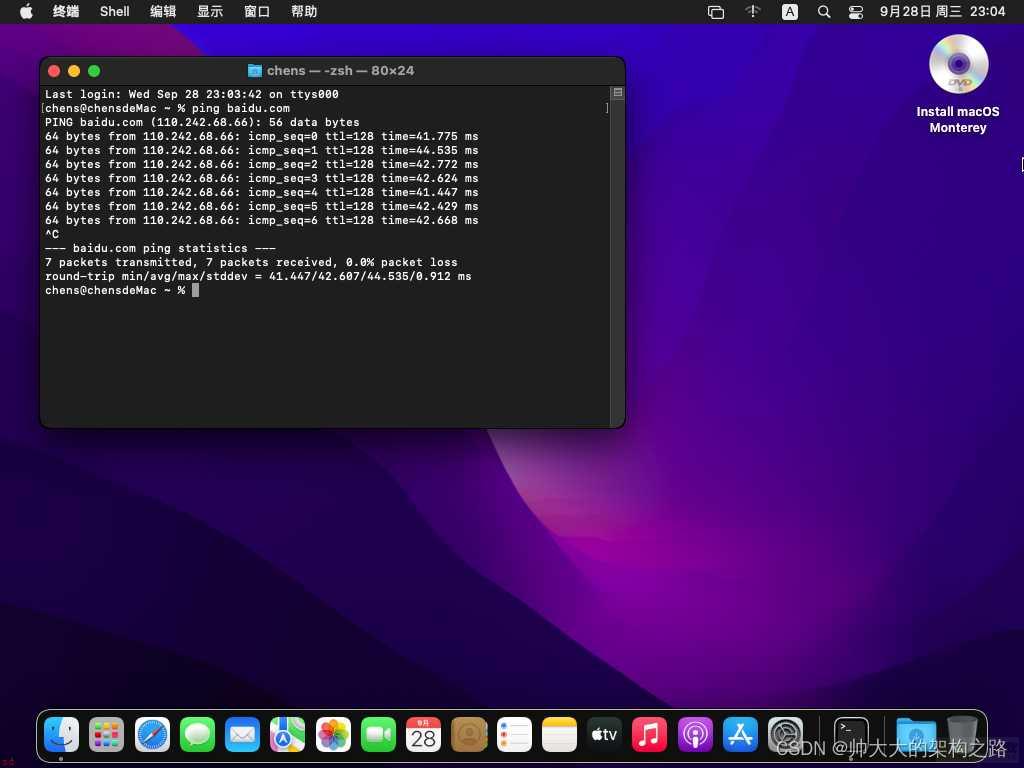Zoom the Terminal window with green button
This screenshot has width=1024, height=768.
94,71
